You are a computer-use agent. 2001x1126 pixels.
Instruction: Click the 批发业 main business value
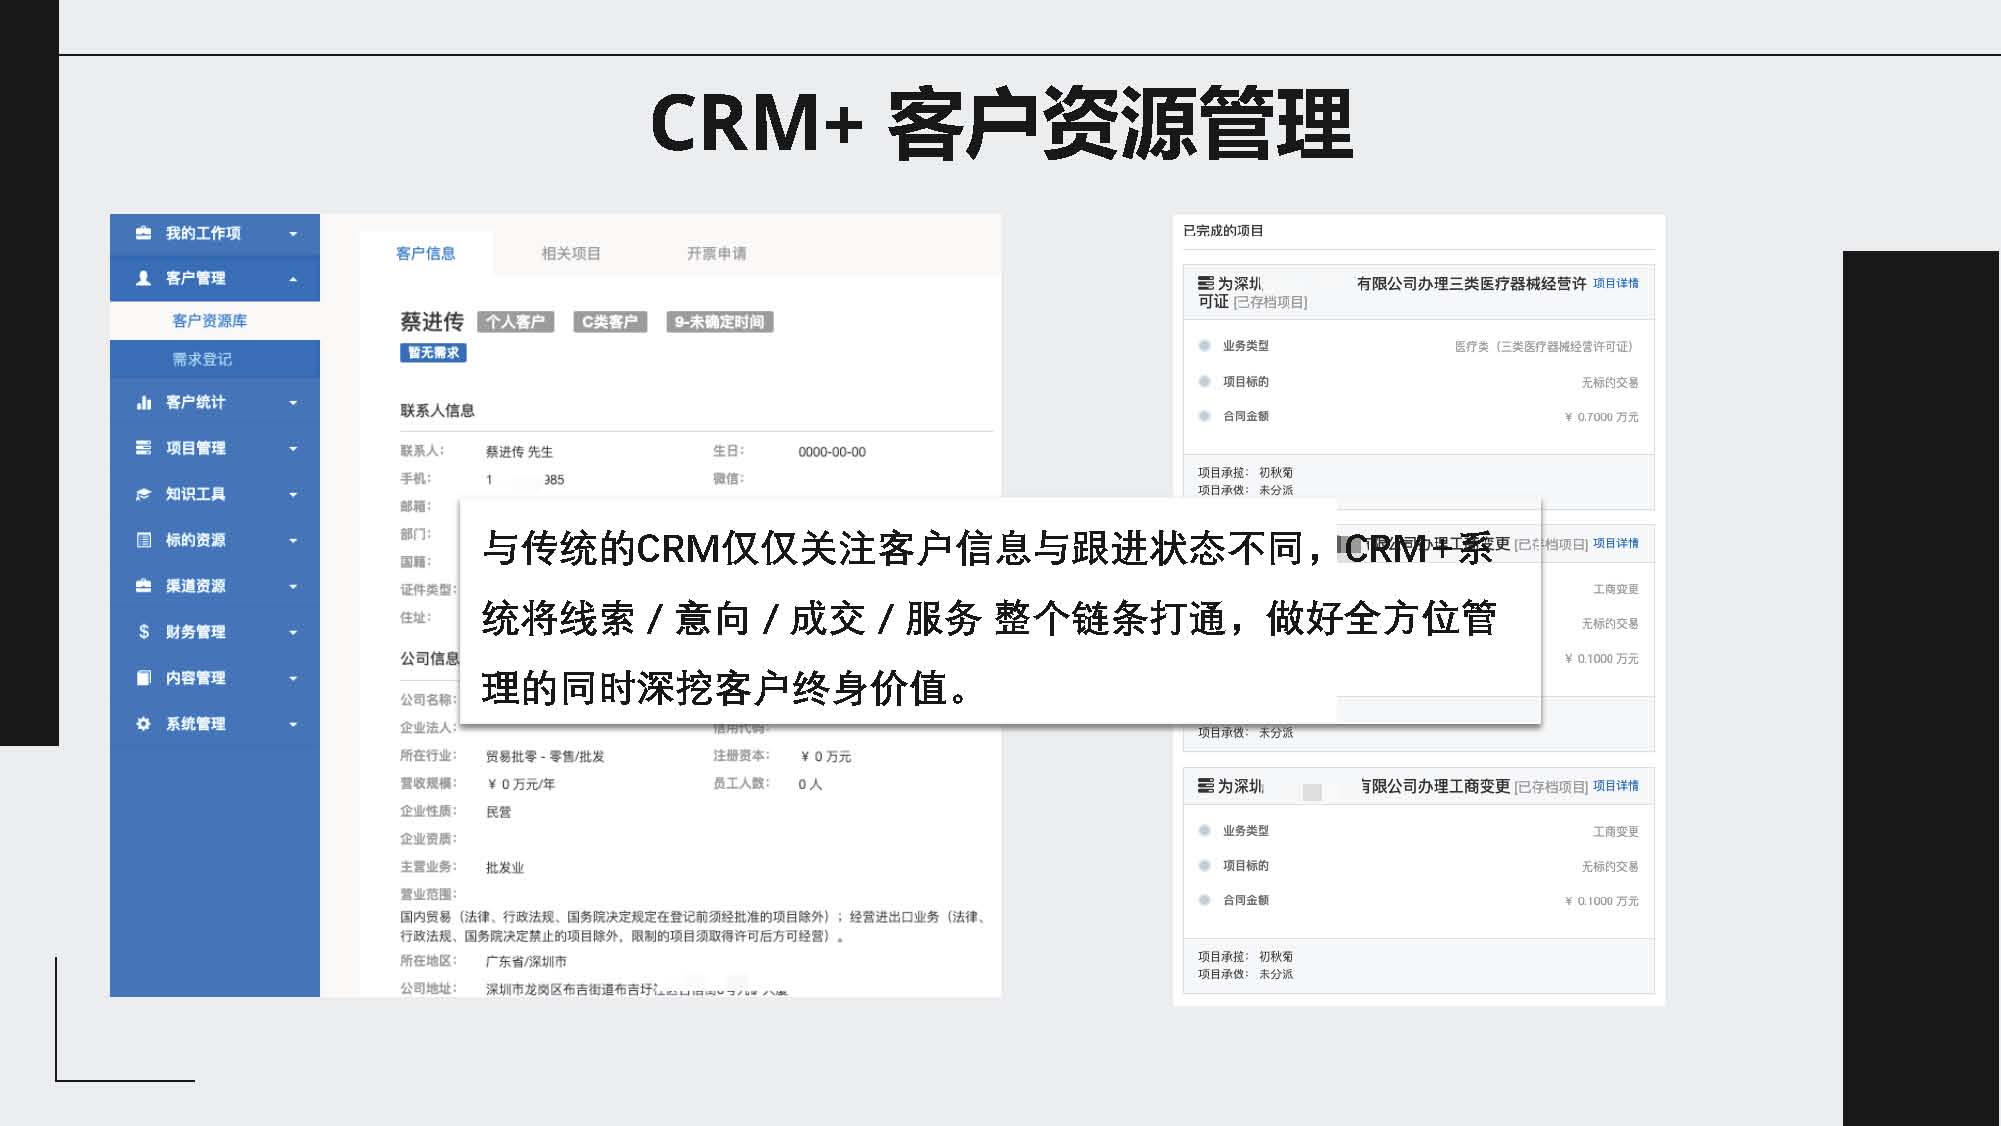point(505,868)
